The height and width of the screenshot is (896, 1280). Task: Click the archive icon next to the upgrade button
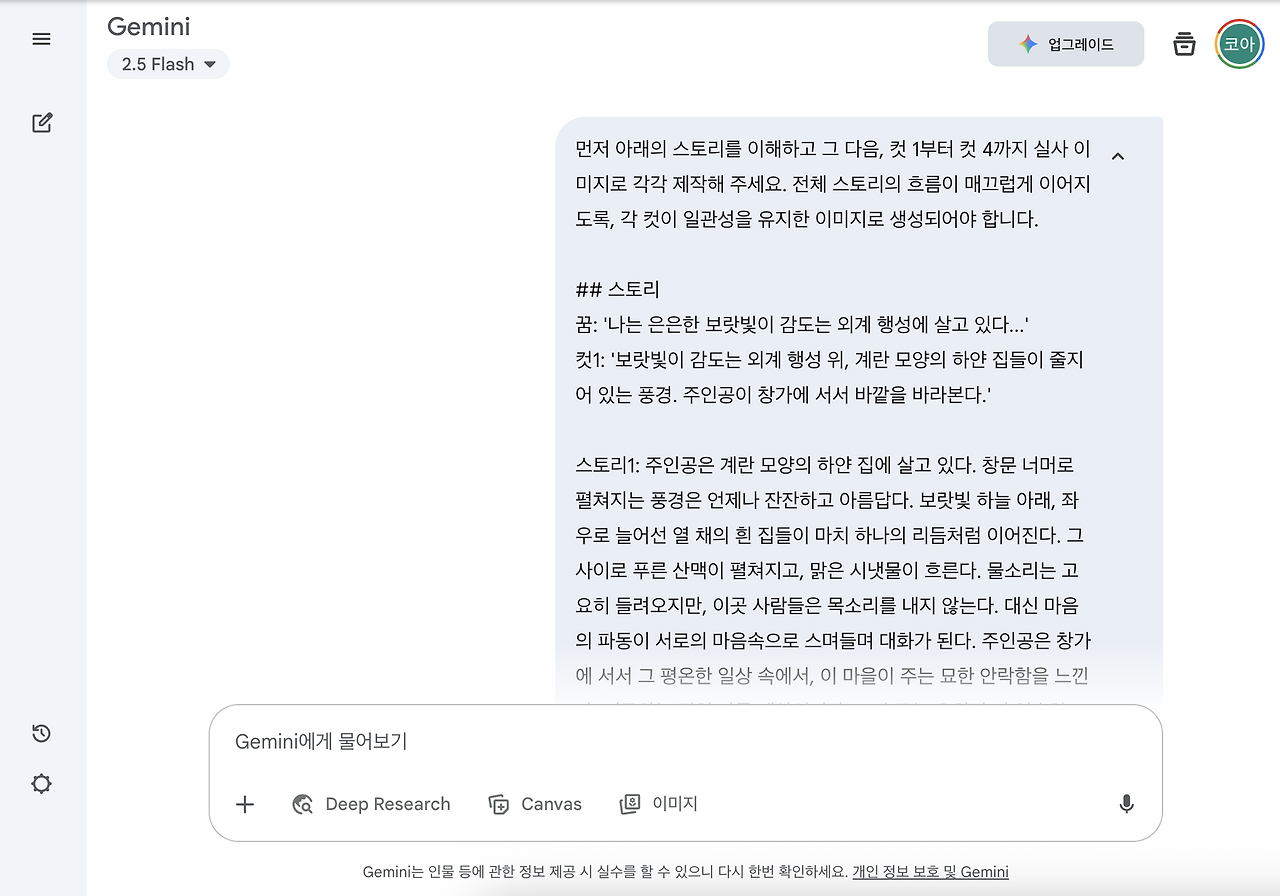coord(1184,44)
